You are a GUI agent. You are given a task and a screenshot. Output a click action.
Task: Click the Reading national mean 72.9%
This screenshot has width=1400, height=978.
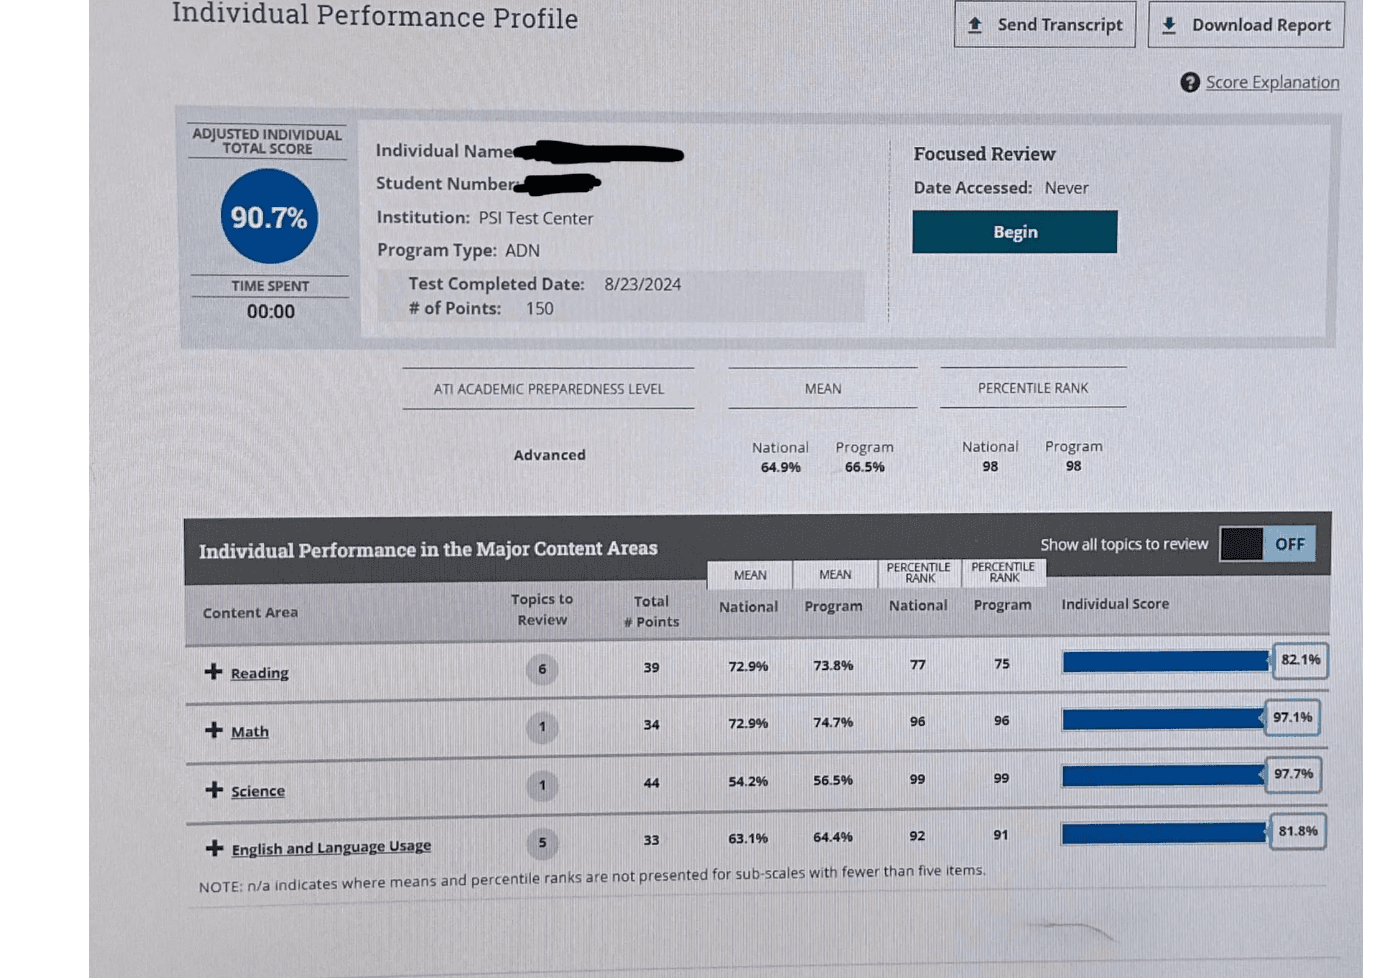pyautogui.click(x=748, y=666)
